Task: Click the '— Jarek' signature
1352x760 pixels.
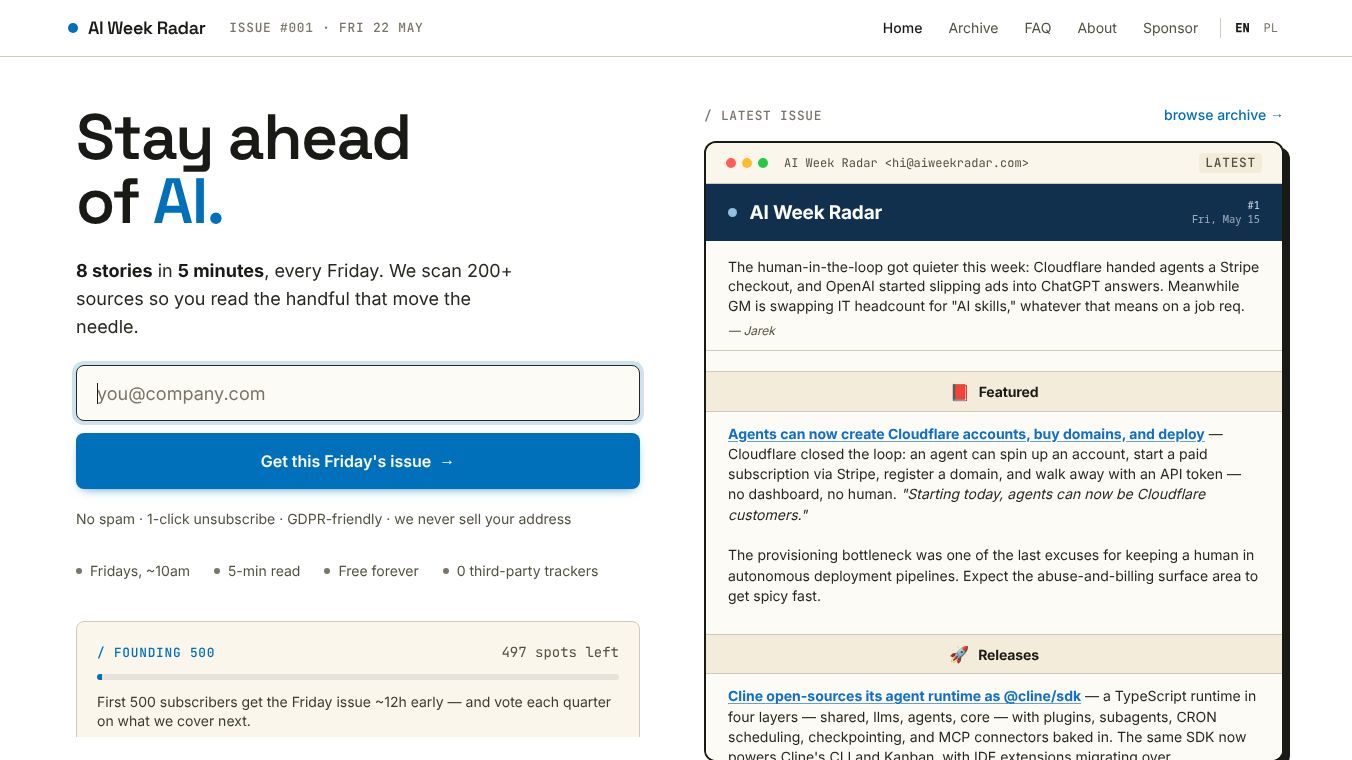Action: click(752, 331)
